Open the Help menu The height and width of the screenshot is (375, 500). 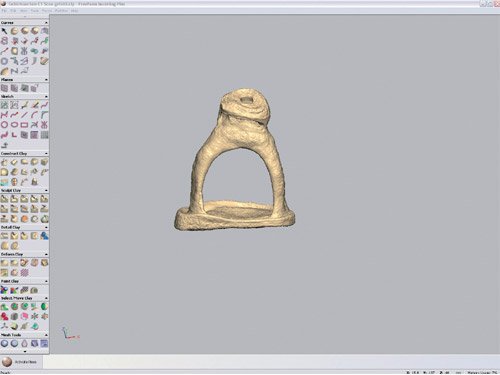coord(74,11)
